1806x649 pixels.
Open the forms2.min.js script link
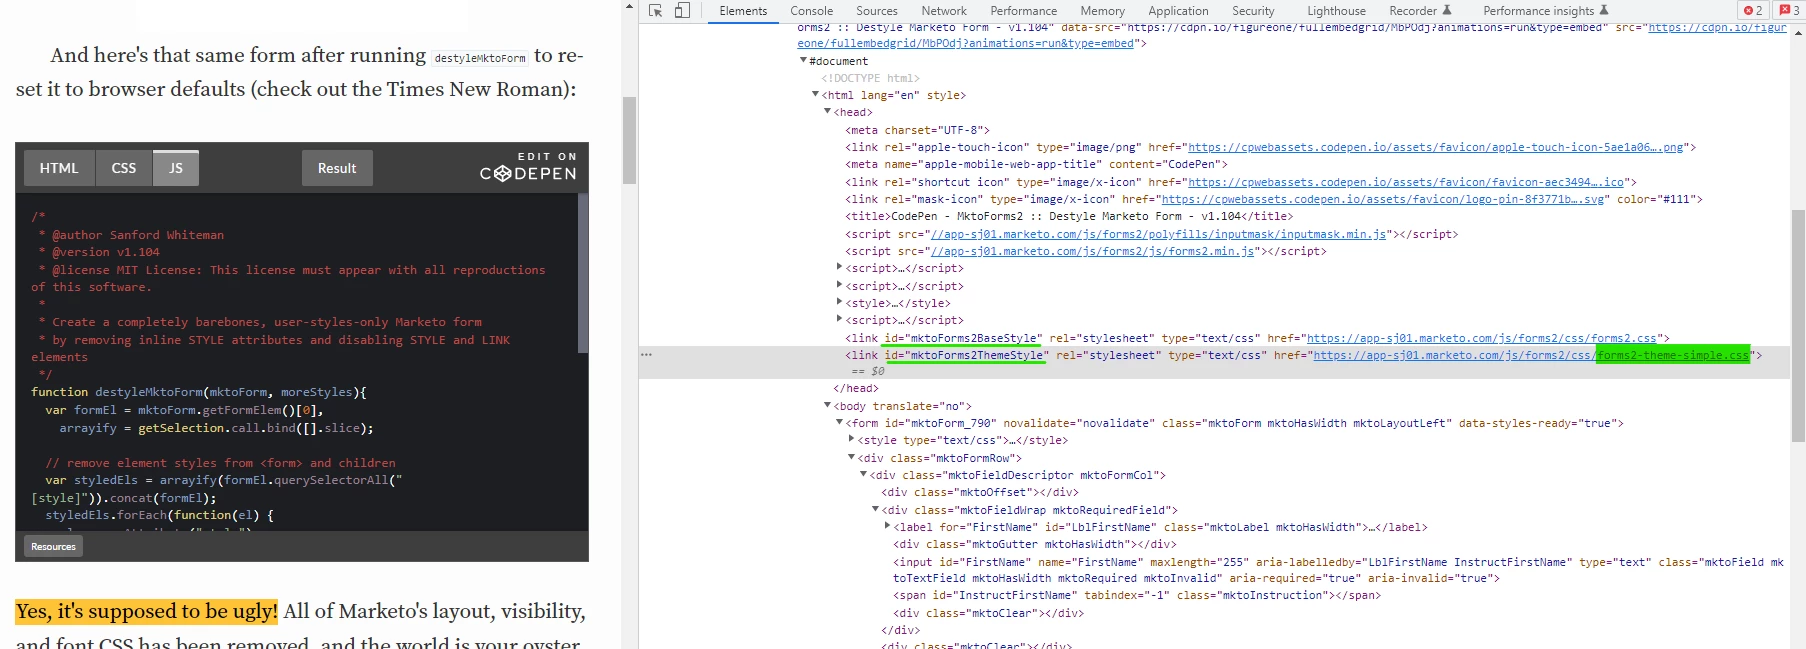pos(1092,251)
